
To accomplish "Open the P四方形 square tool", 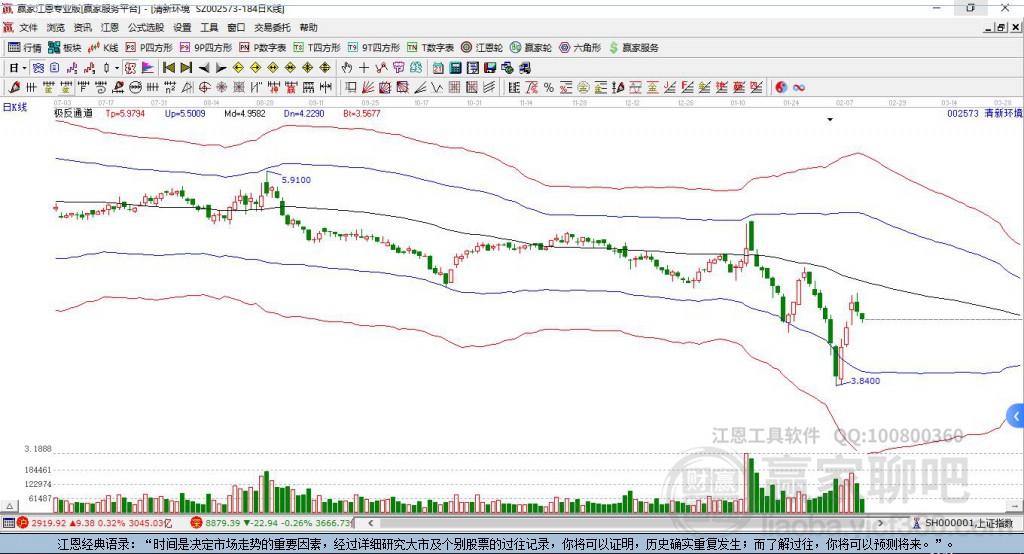I will coord(149,48).
